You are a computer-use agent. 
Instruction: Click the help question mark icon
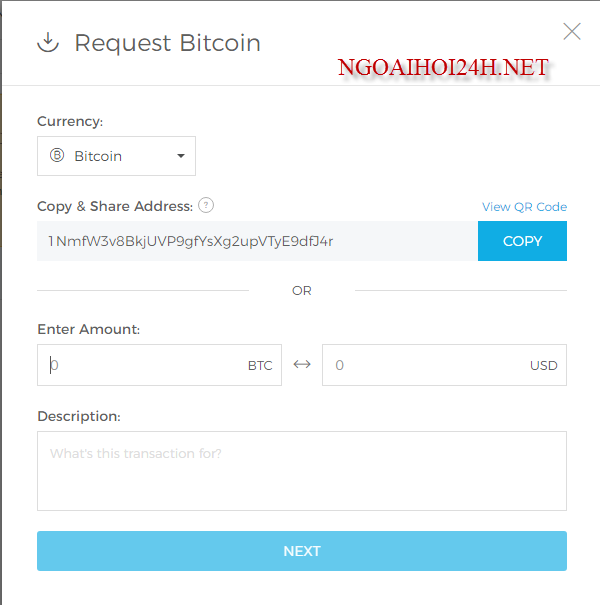(x=206, y=206)
